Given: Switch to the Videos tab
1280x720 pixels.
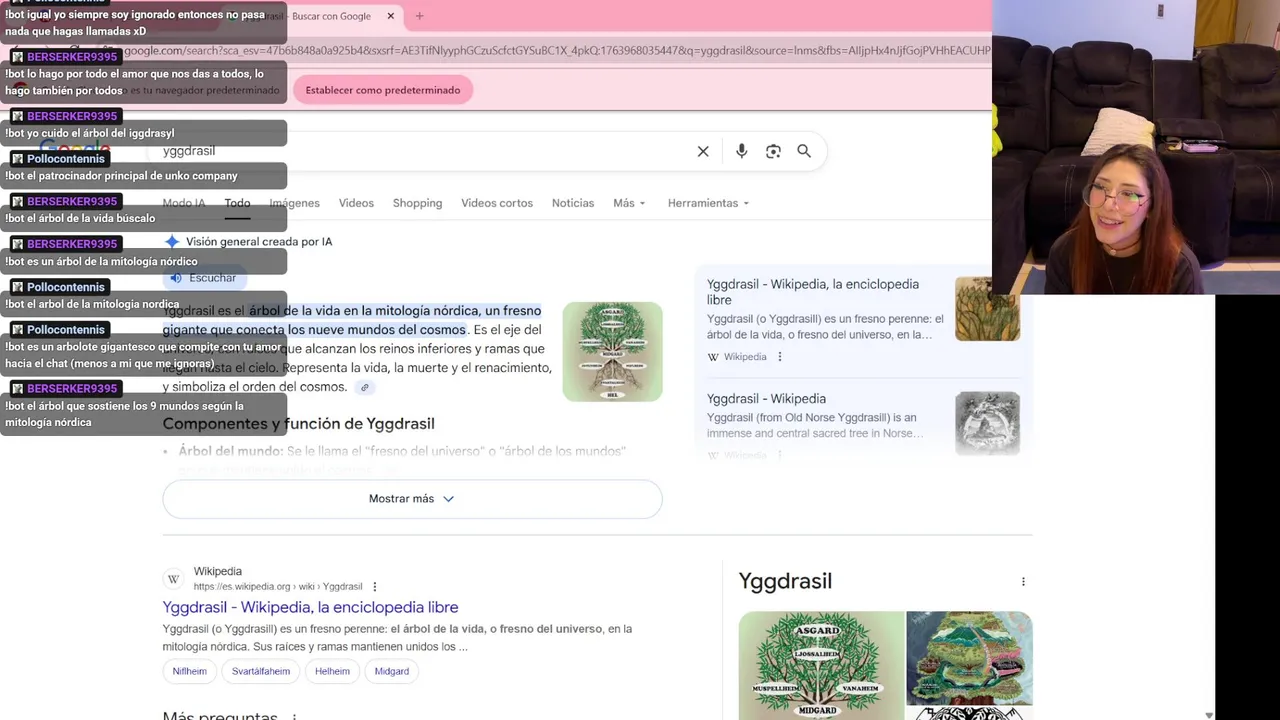Looking at the screenshot, I should coord(356,203).
